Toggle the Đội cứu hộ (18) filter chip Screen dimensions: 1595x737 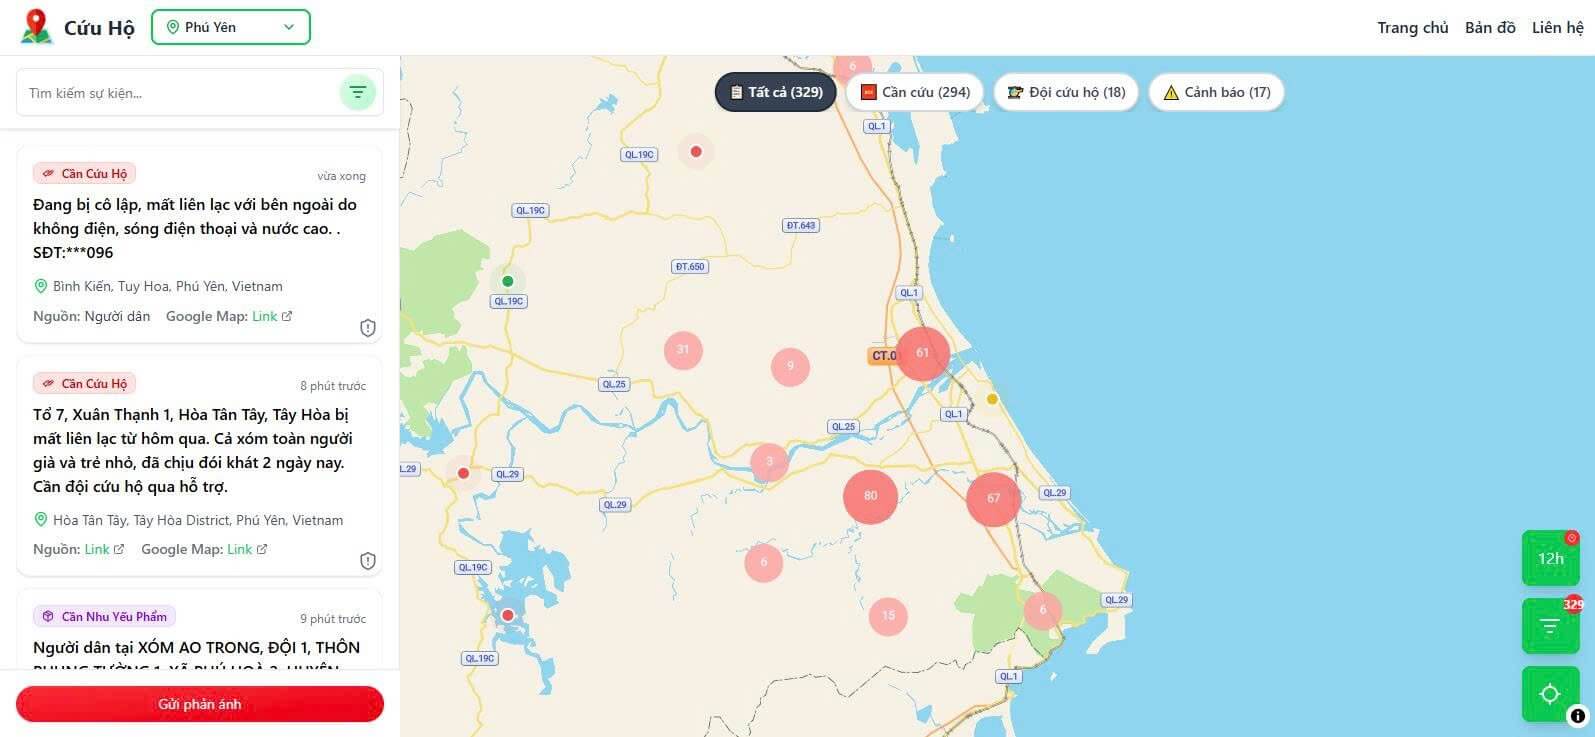click(1066, 92)
